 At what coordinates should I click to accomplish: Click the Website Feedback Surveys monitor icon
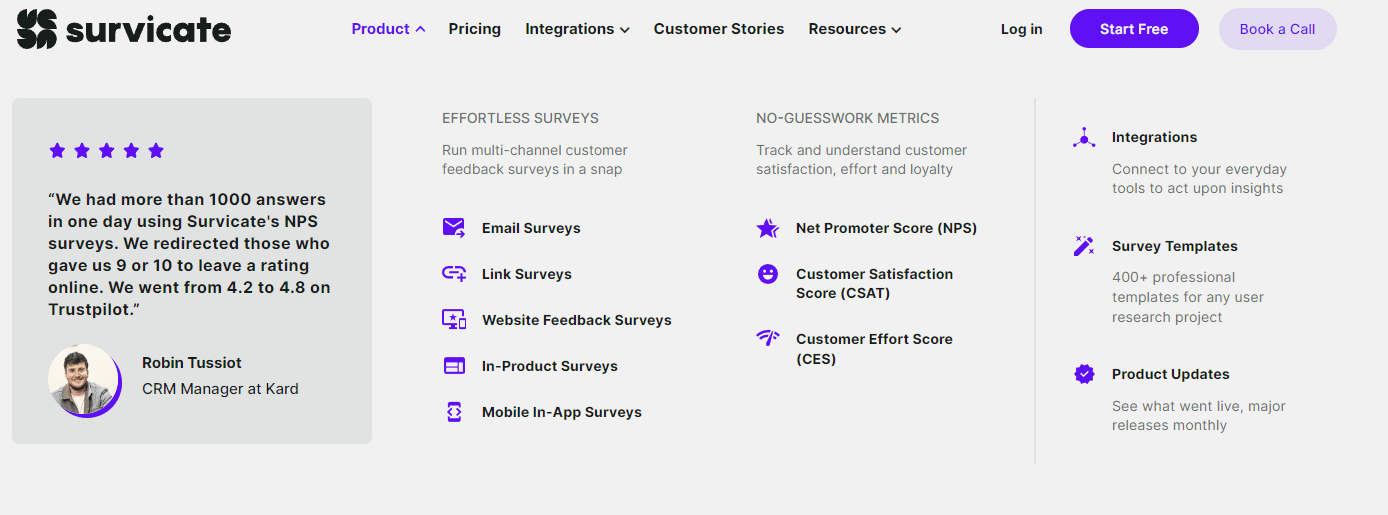coord(454,320)
